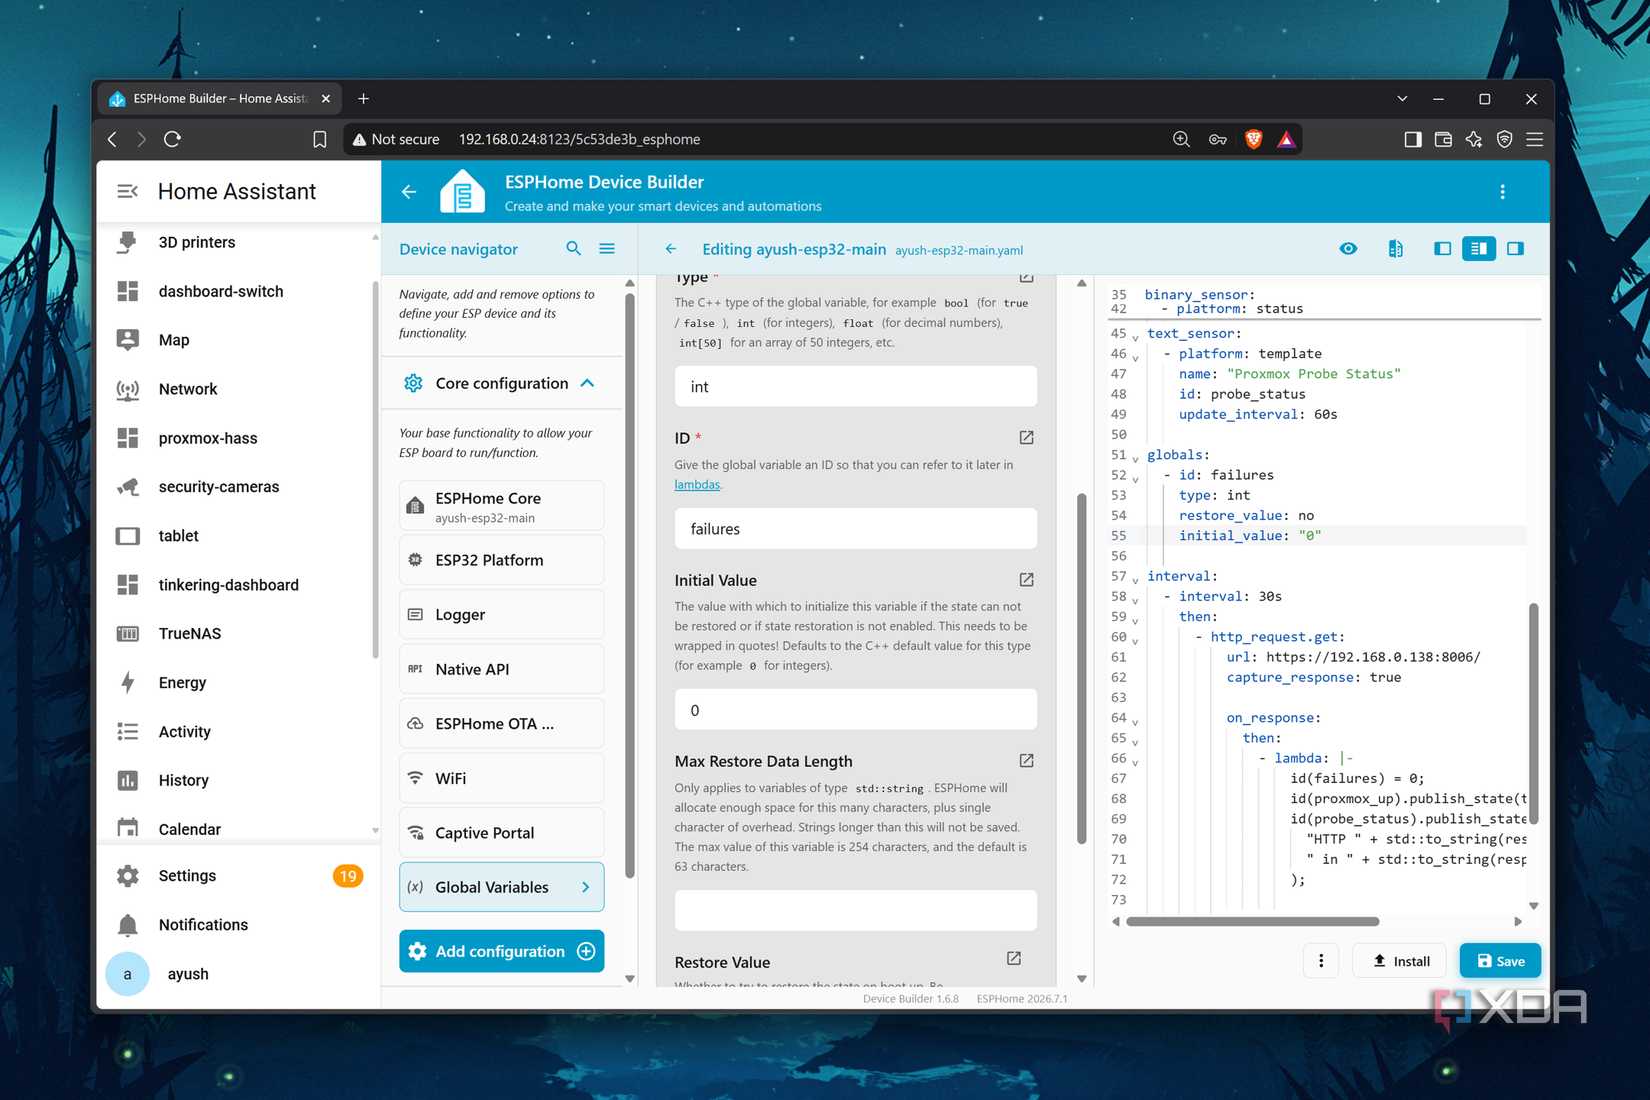The width and height of the screenshot is (1650, 1100).
Task: Go back with ESPHome header arrow
Action: 409,192
